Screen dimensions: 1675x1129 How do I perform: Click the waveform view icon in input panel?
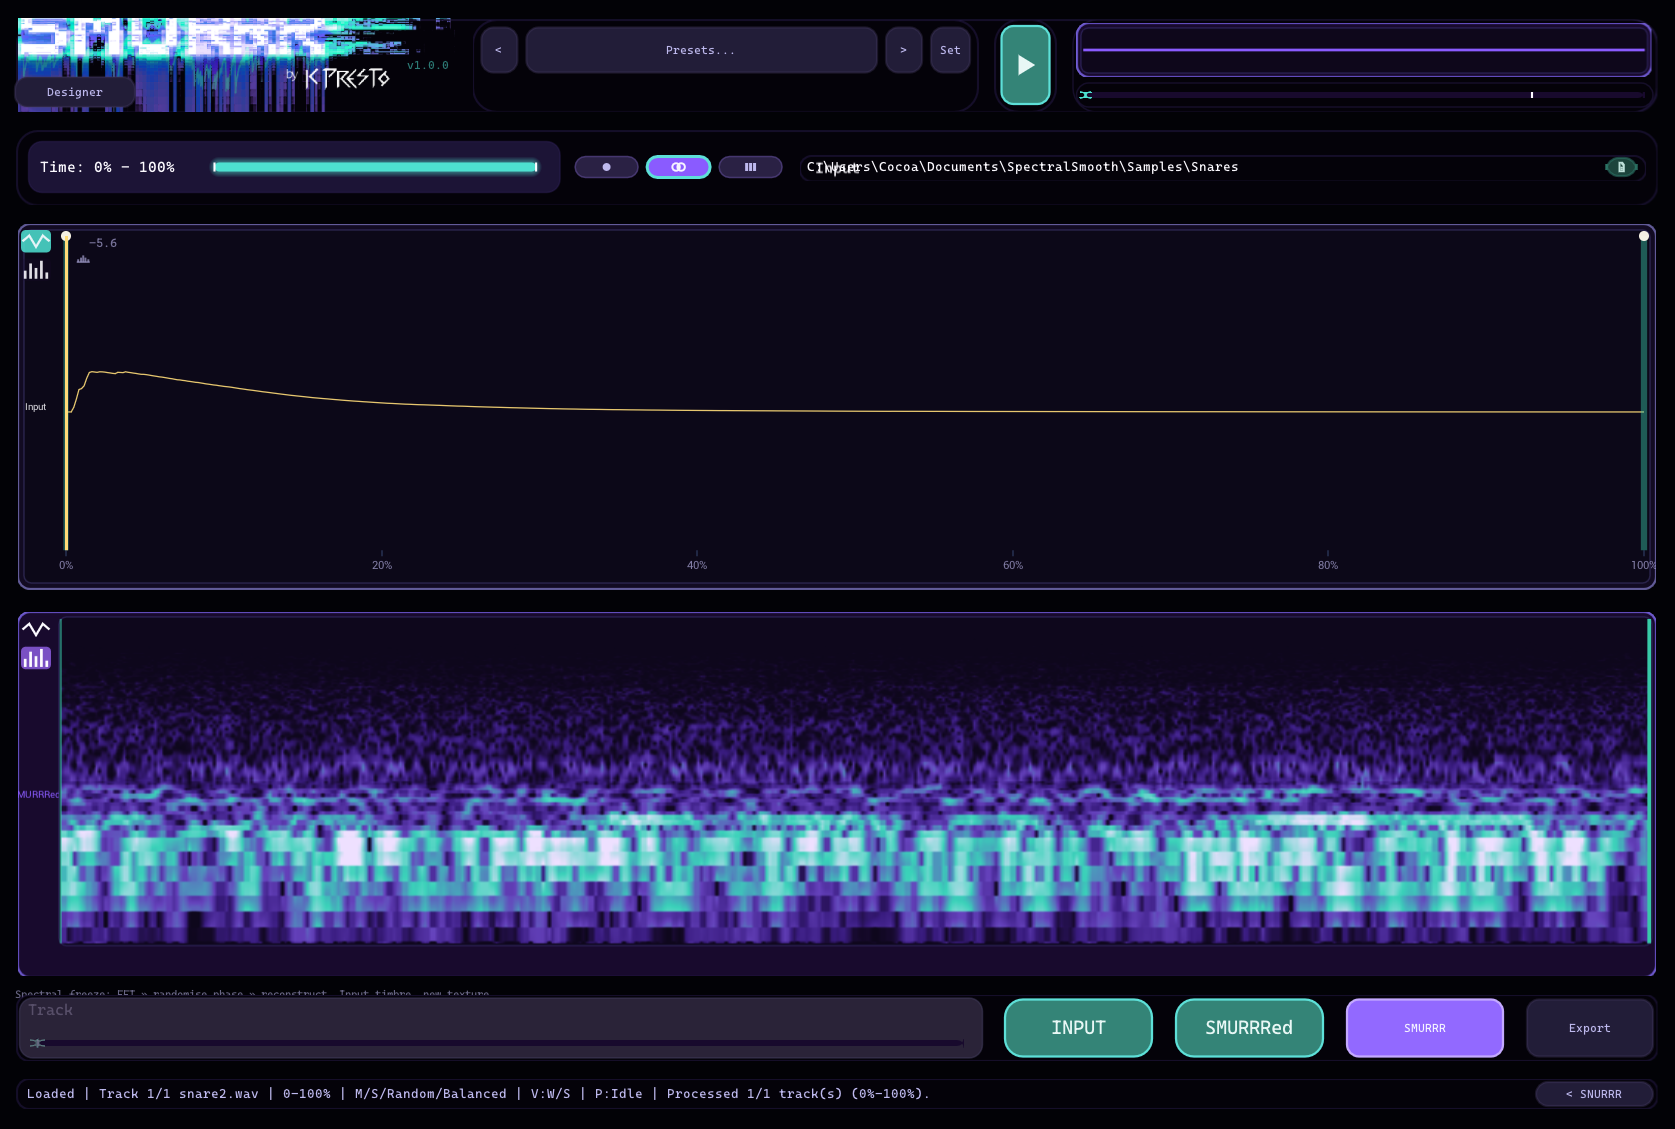pyautogui.click(x=36, y=241)
